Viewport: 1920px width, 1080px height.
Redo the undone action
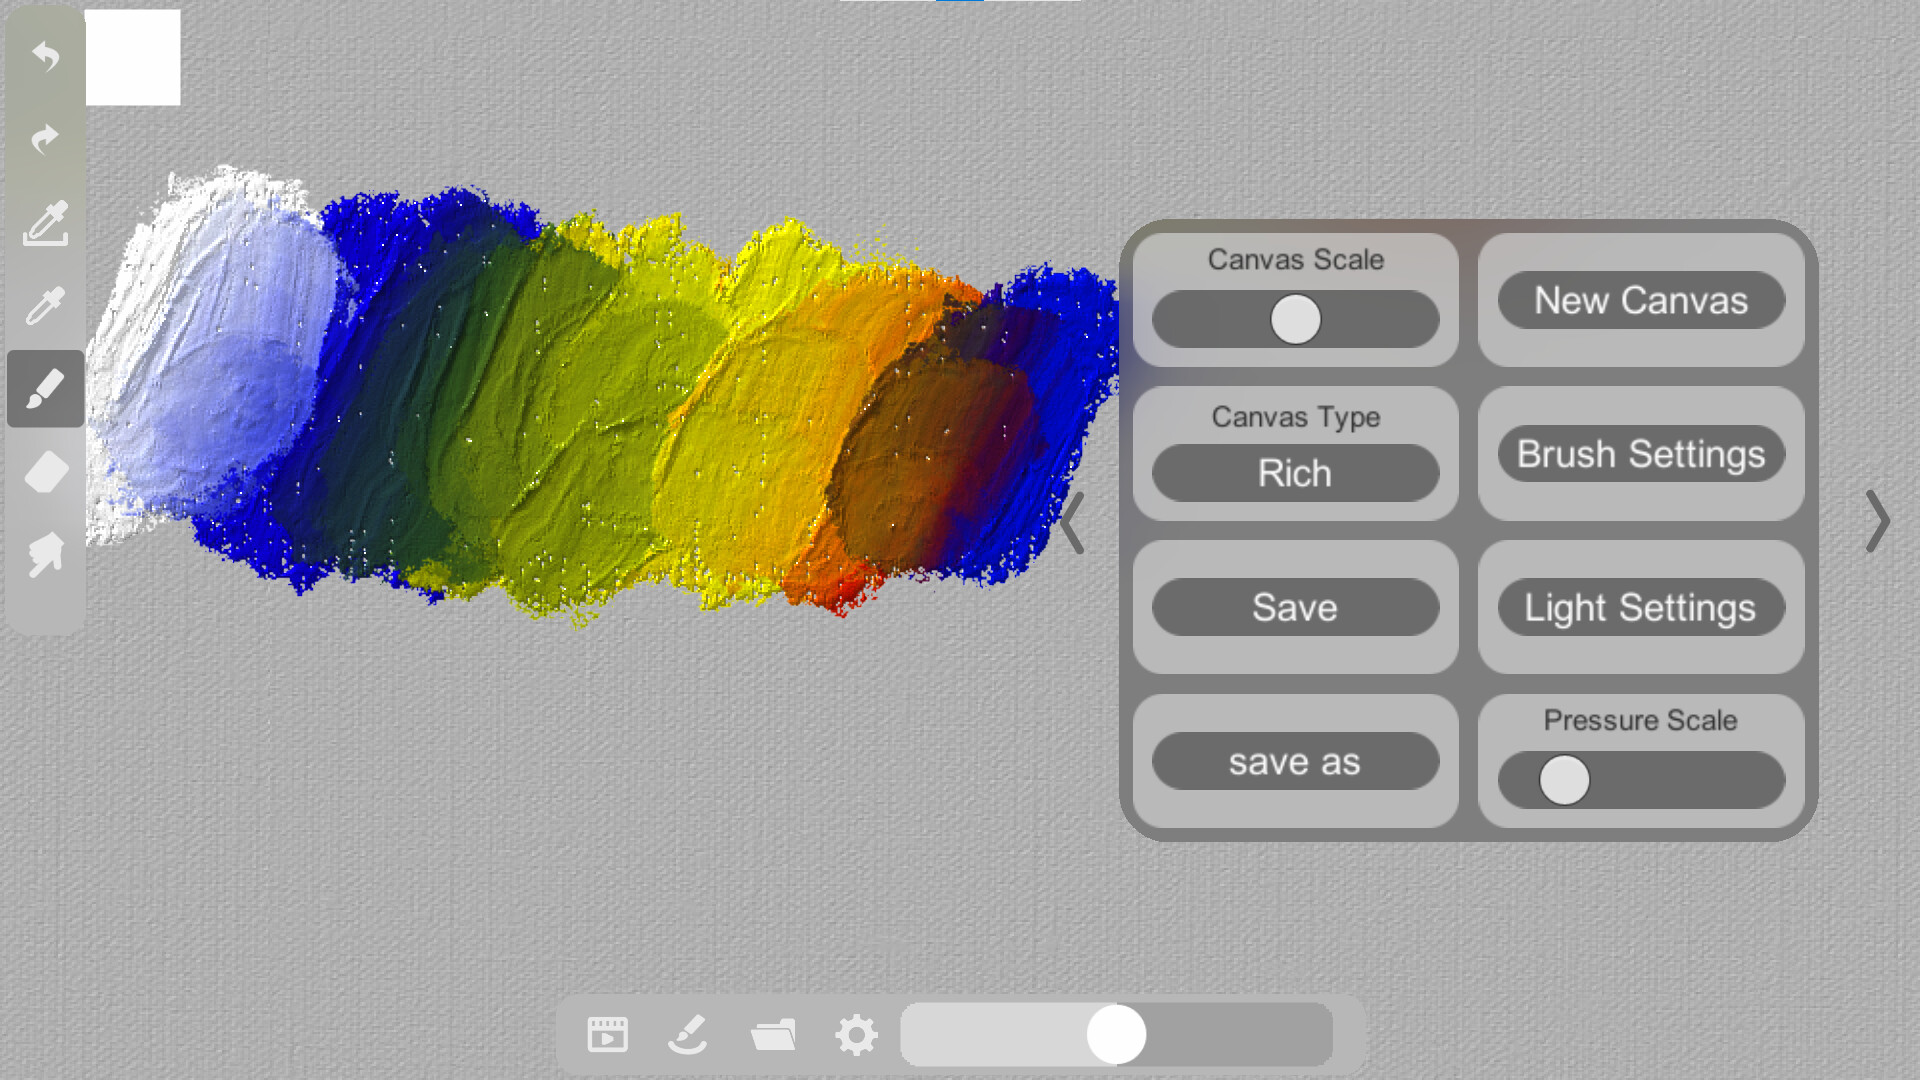(x=45, y=138)
